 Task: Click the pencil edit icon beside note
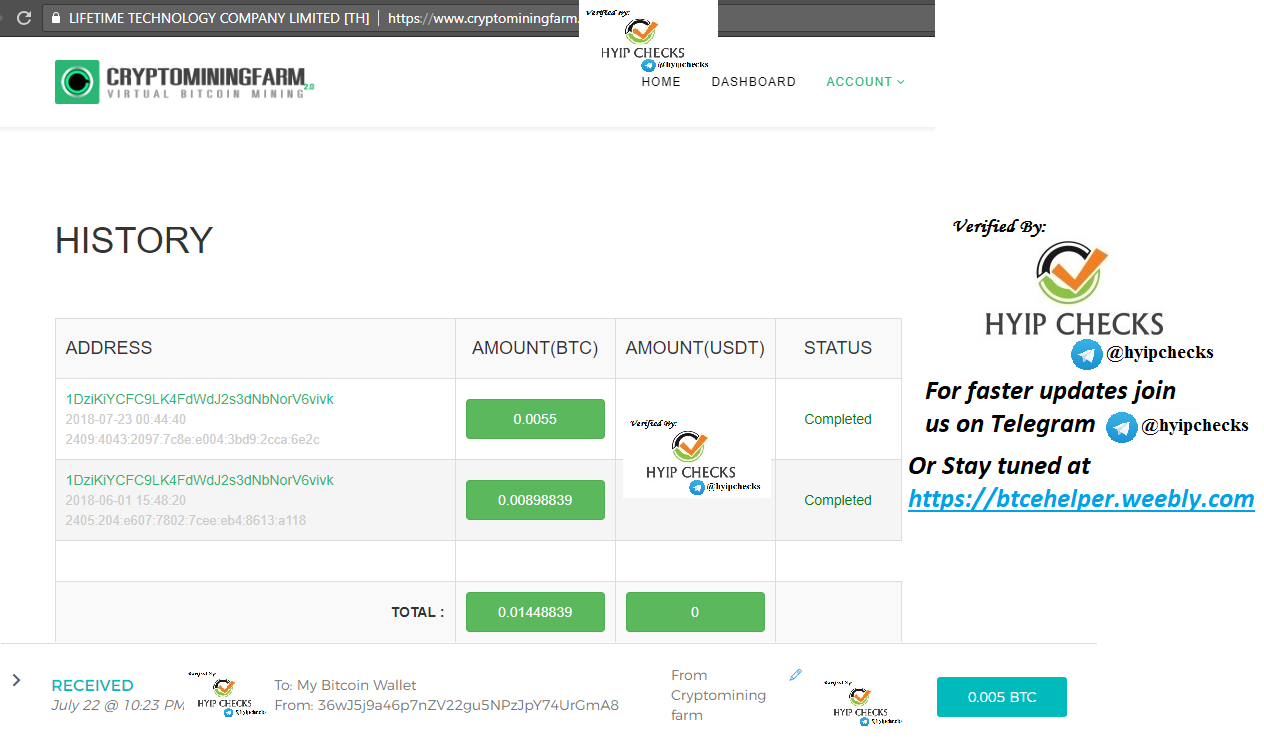click(x=795, y=675)
